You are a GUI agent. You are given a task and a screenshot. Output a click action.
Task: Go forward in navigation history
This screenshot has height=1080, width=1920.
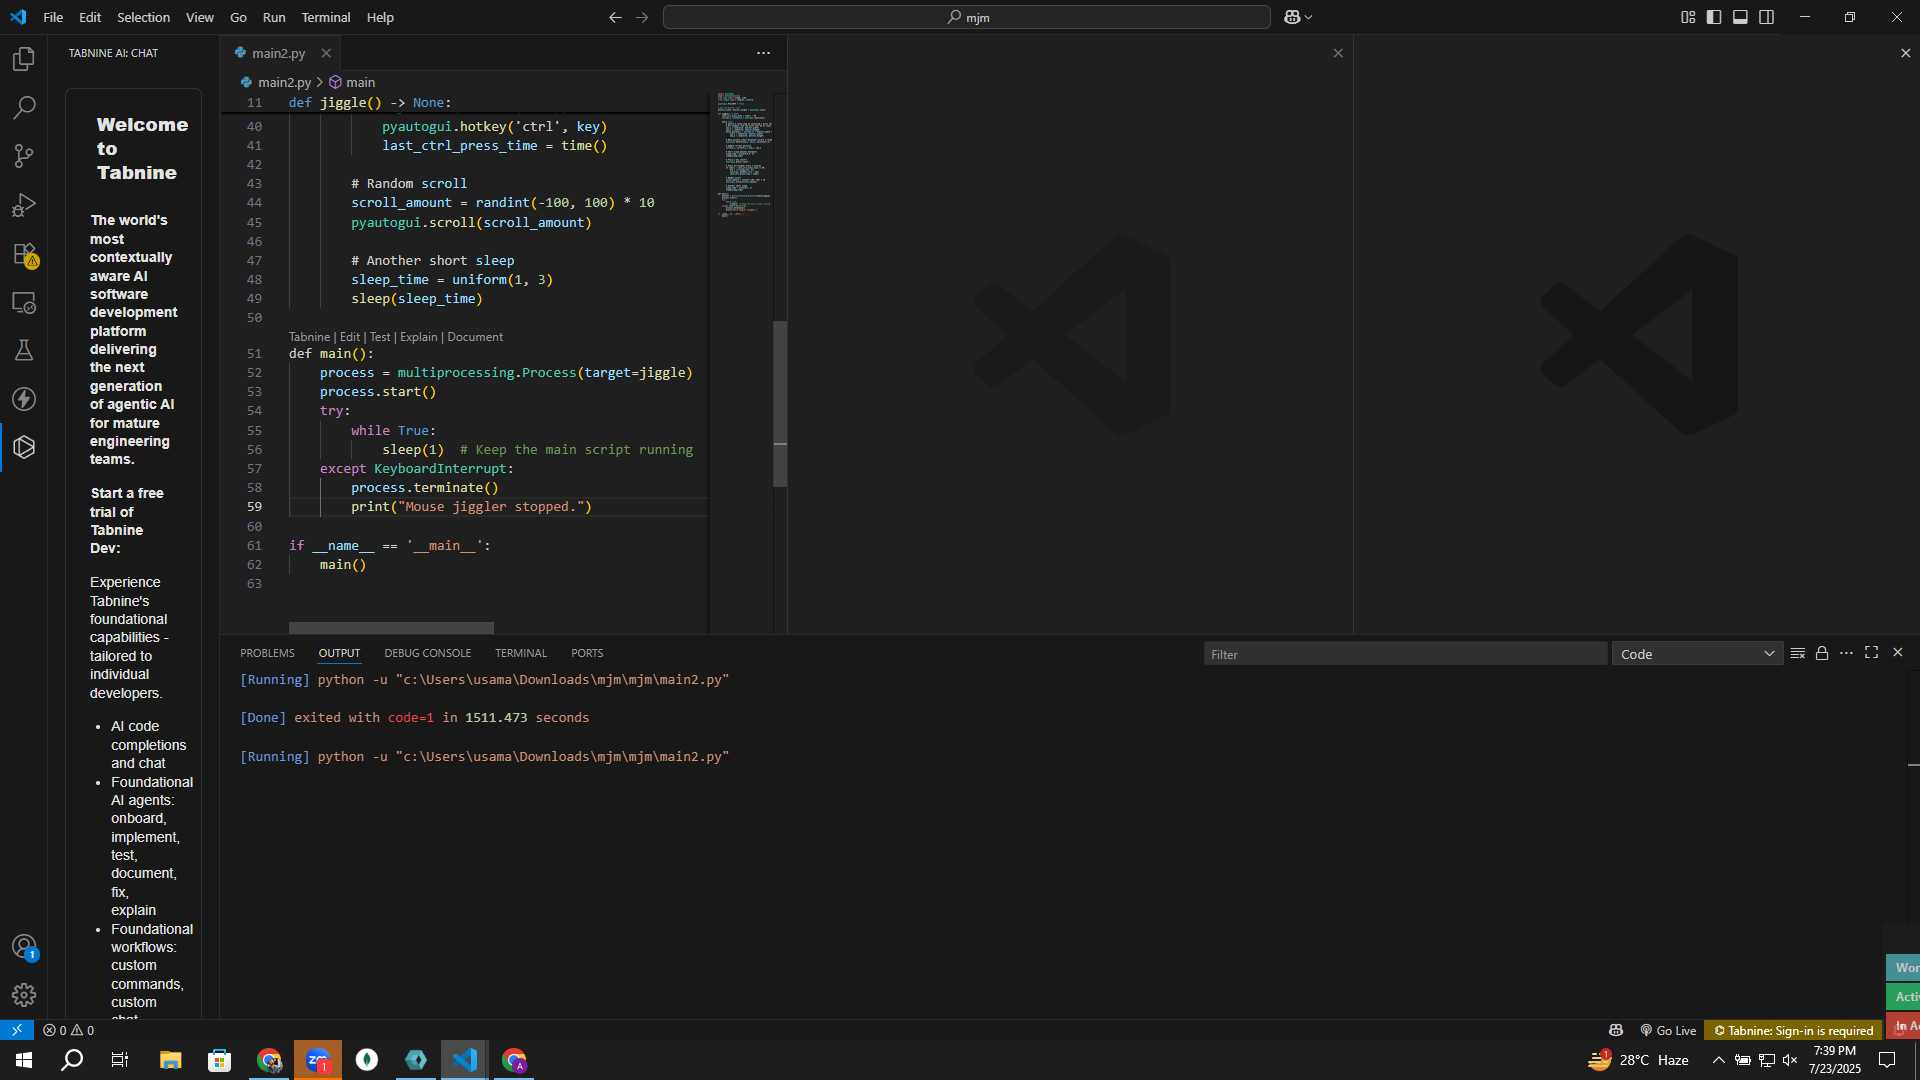[x=642, y=17]
